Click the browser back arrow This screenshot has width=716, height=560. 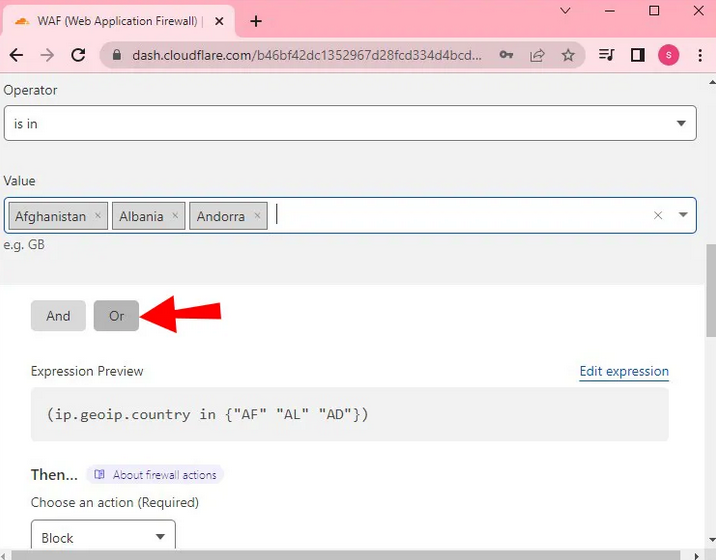click(x=16, y=56)
